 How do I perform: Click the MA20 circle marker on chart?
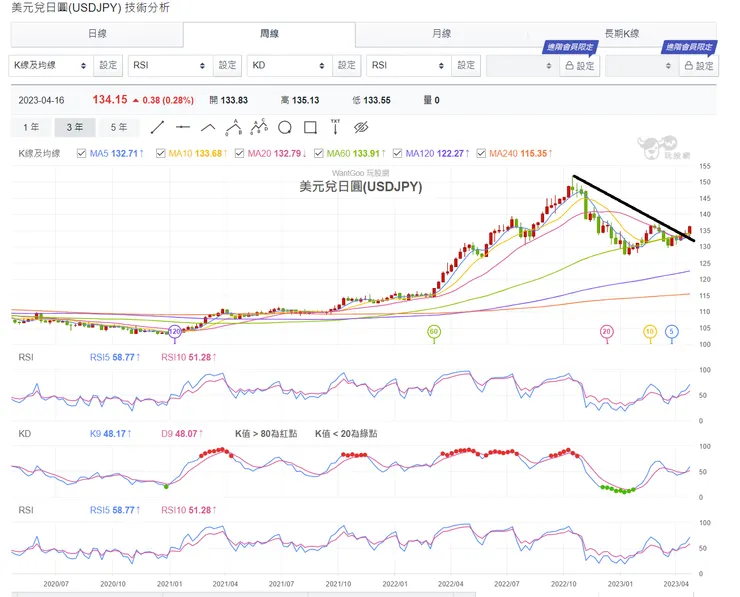[x=606, y=331]
